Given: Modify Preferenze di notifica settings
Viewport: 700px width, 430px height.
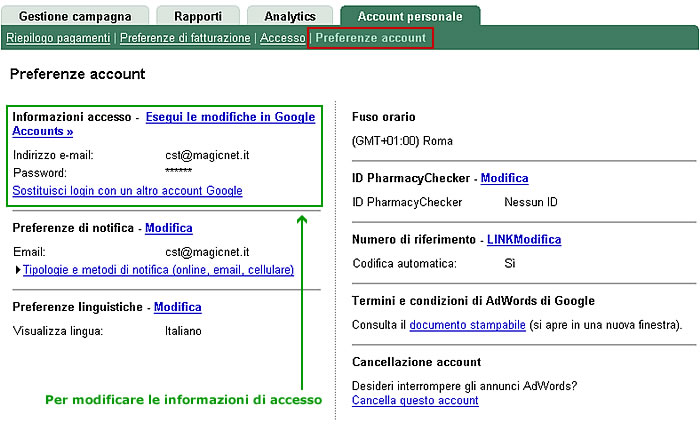Looking at the screenshot, I should point(169,228).
